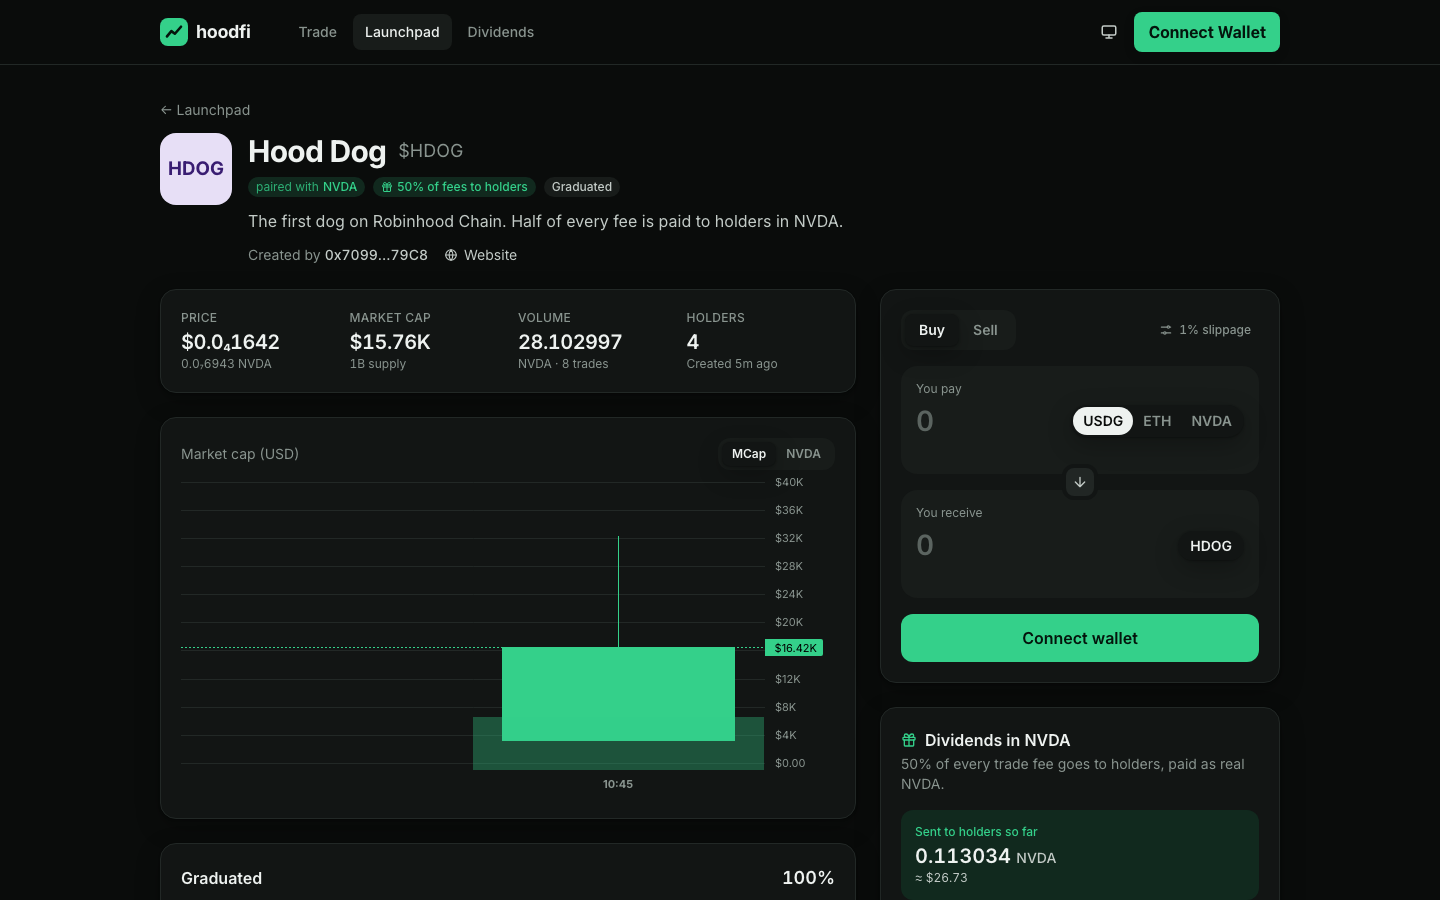1440x900 pixels.
Task: Click the 50% of fees to holders badge
Action: [x=454, y=187]
